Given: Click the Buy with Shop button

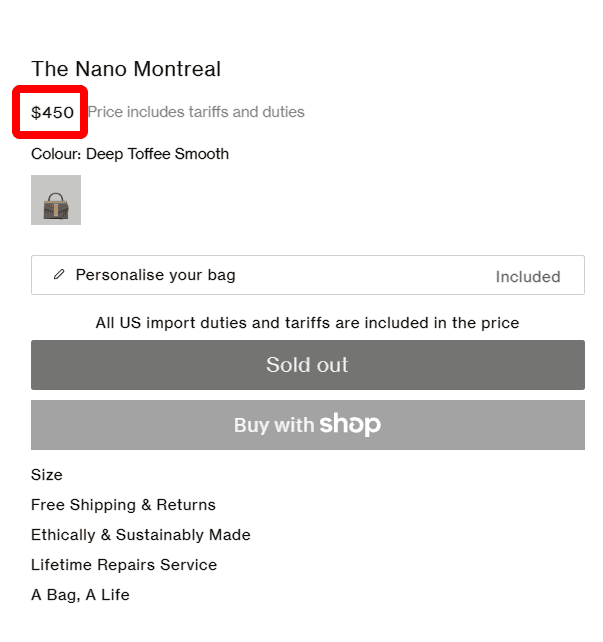Looking at the screenshot, I should (307, 425).
